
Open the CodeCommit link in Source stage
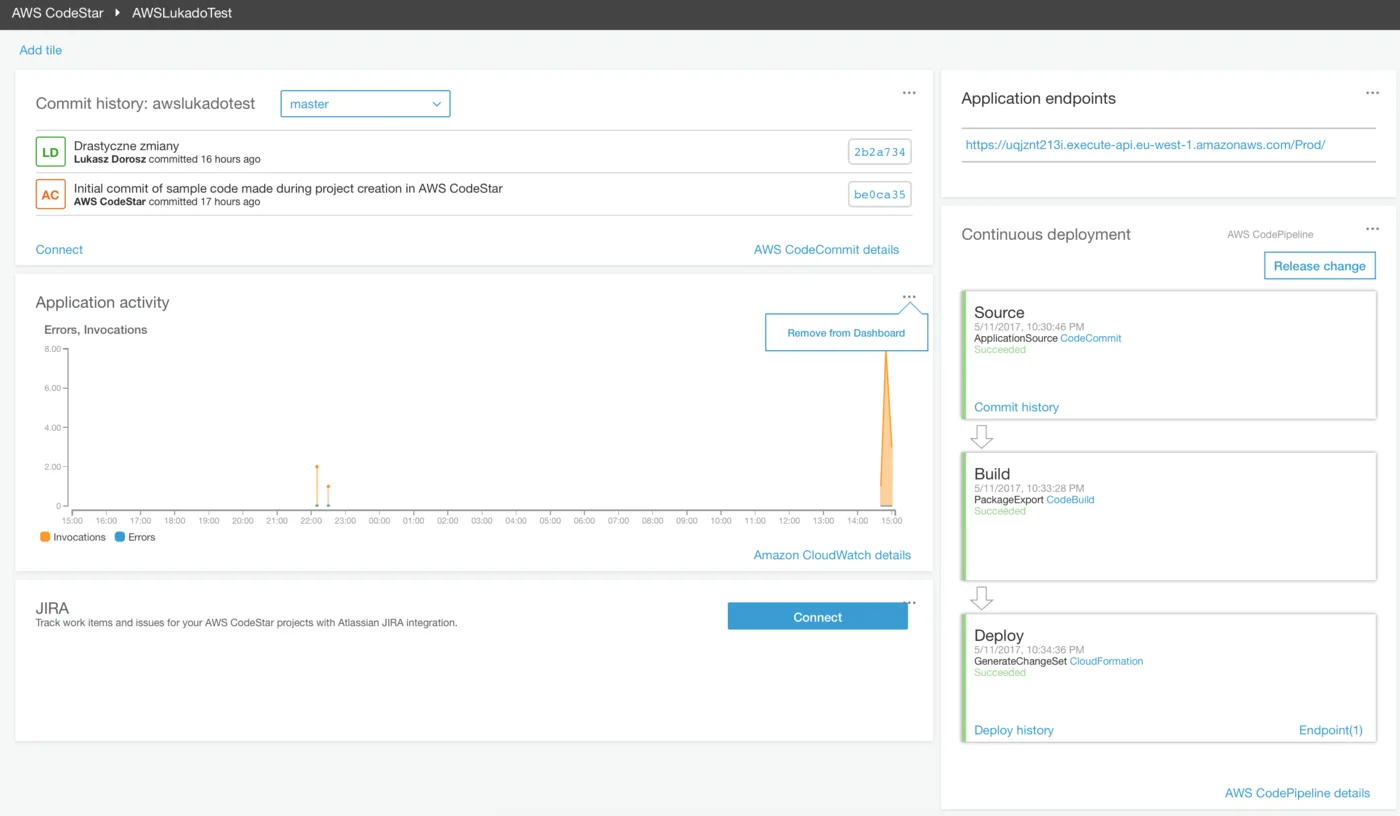point(1091,338)
